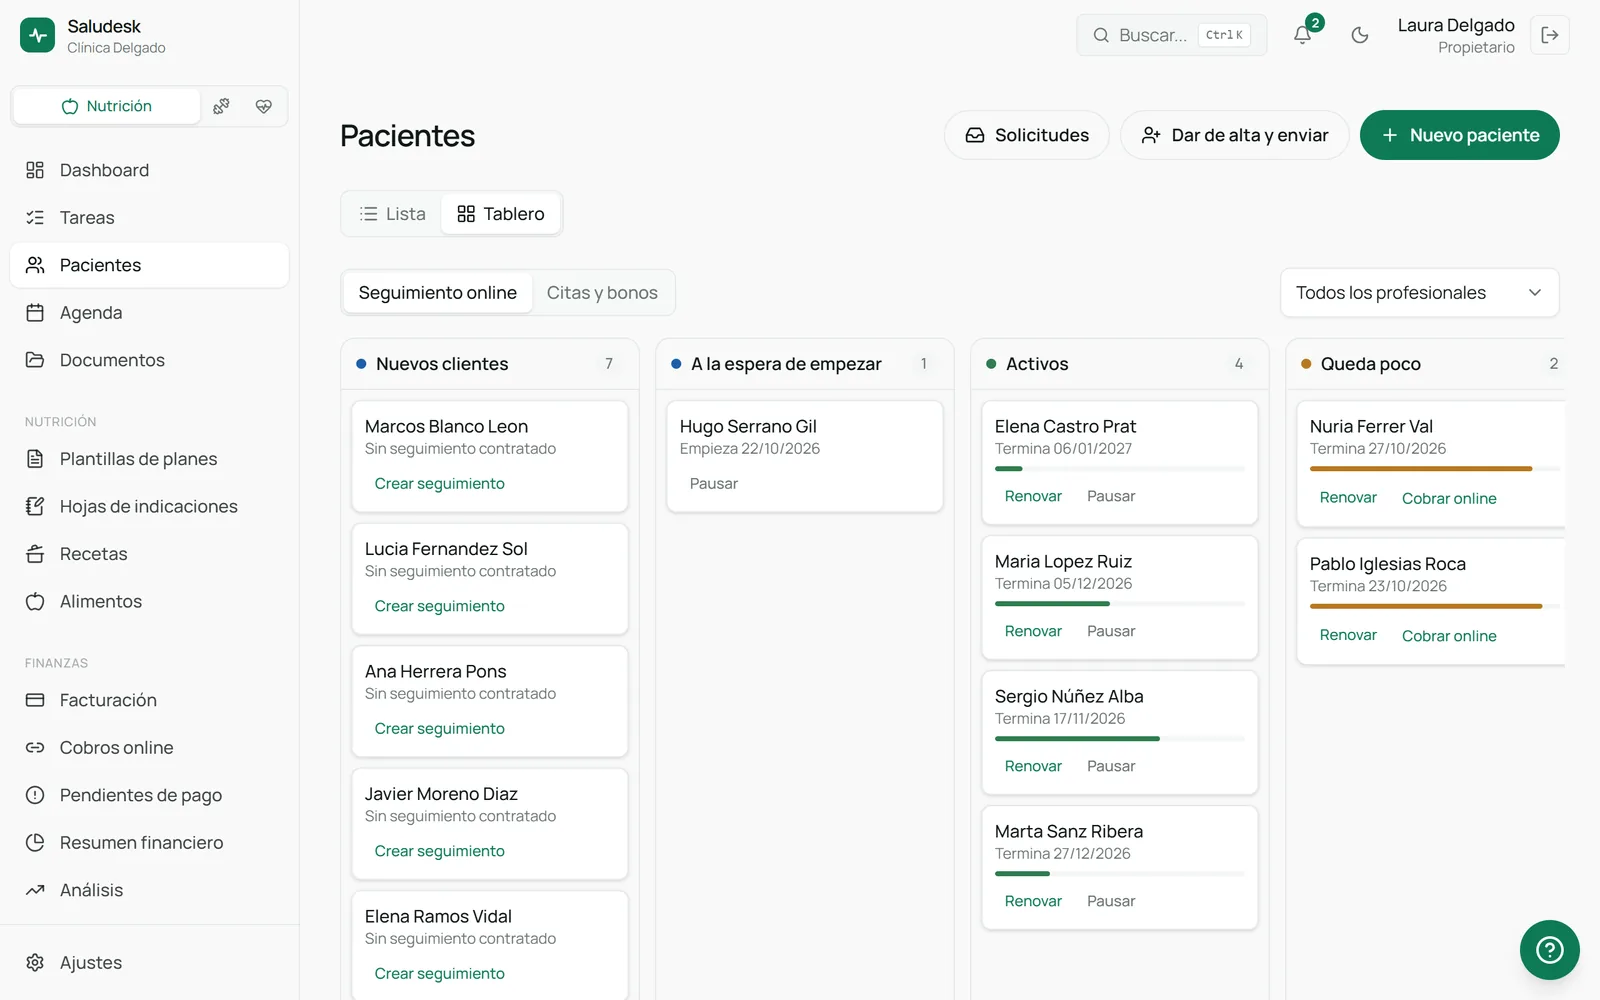Go to Hojas de indicaciones
The width and height of the screenshot is (1600, 1000).
tap(150, 506)
